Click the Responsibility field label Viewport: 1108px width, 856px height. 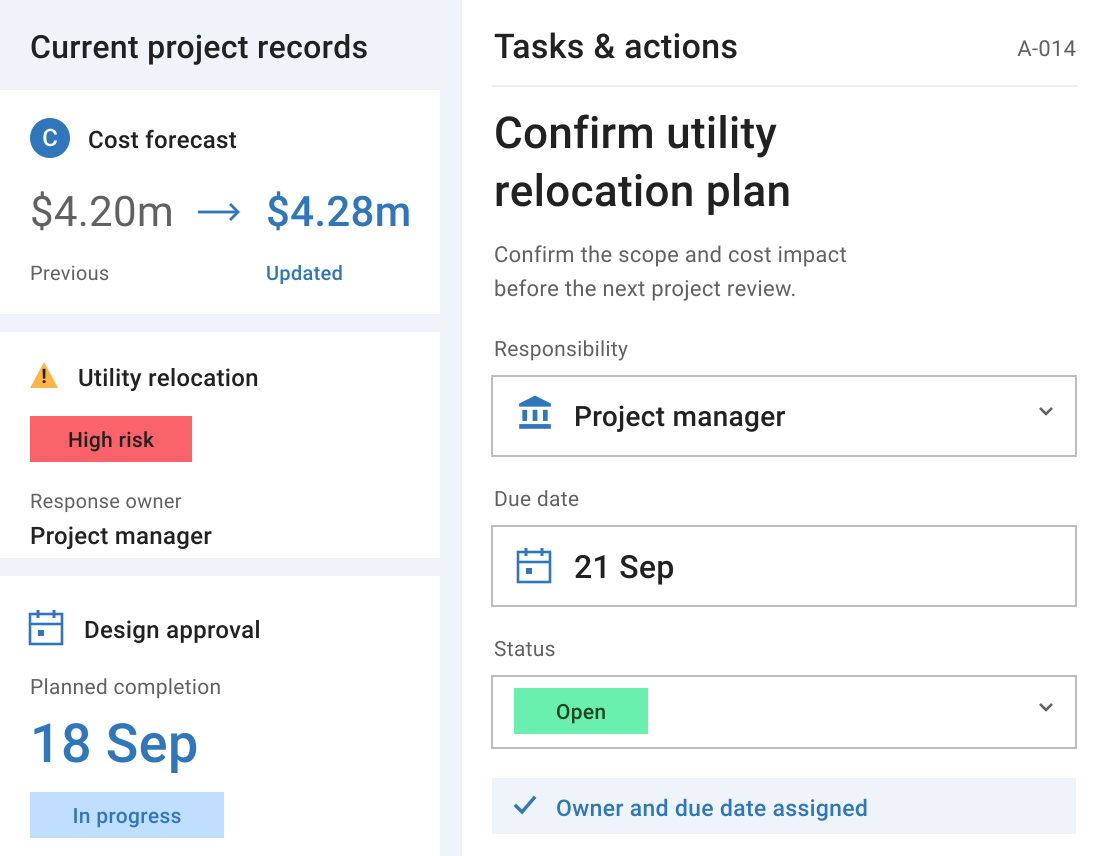tap(561, 348)
